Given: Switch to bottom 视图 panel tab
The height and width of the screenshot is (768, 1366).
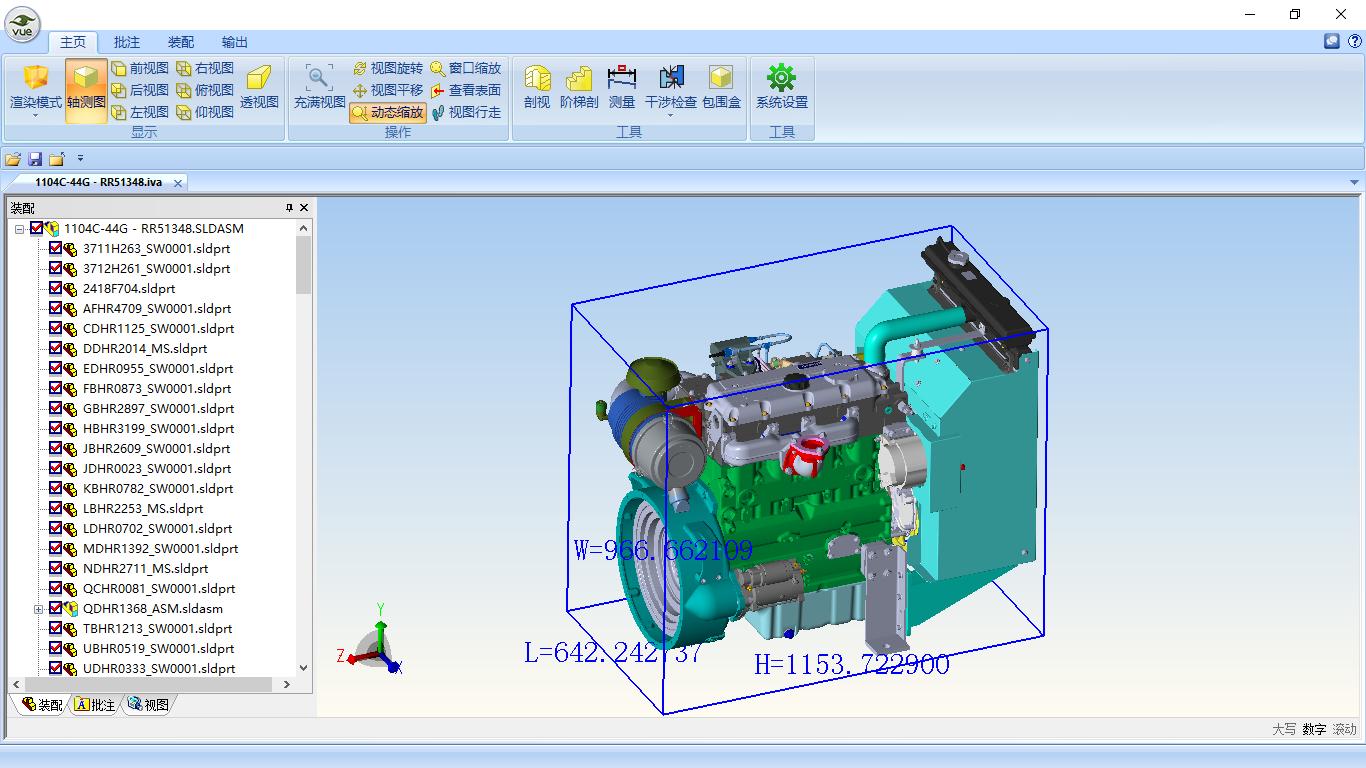Looking at the screenshot, I should [149, 705].
